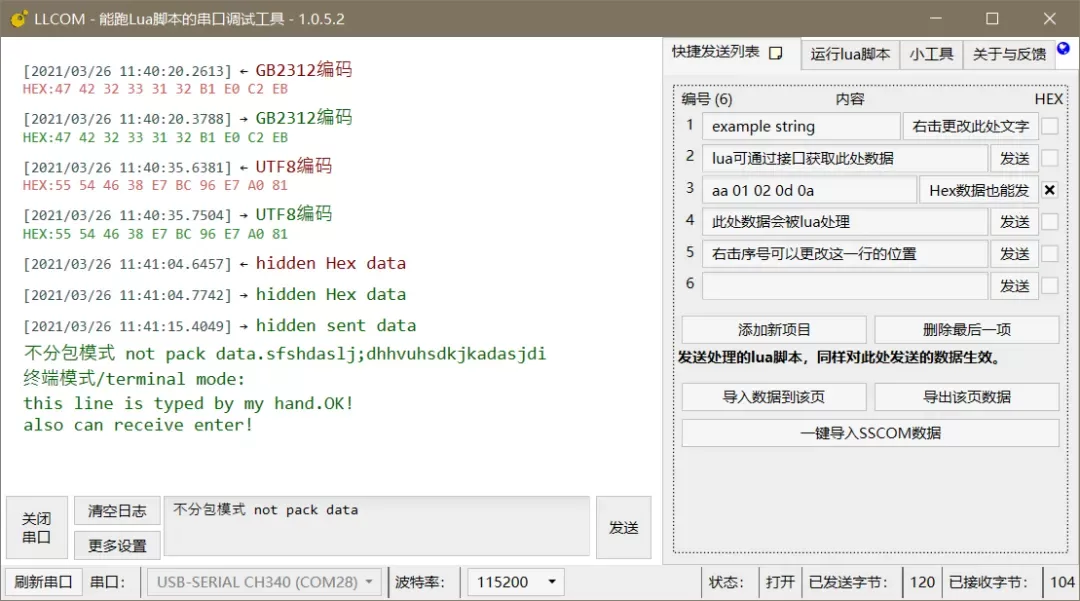
Task: Click log line 'this line is typed by my hand.OK!'
Action: [x=188, y=403]
